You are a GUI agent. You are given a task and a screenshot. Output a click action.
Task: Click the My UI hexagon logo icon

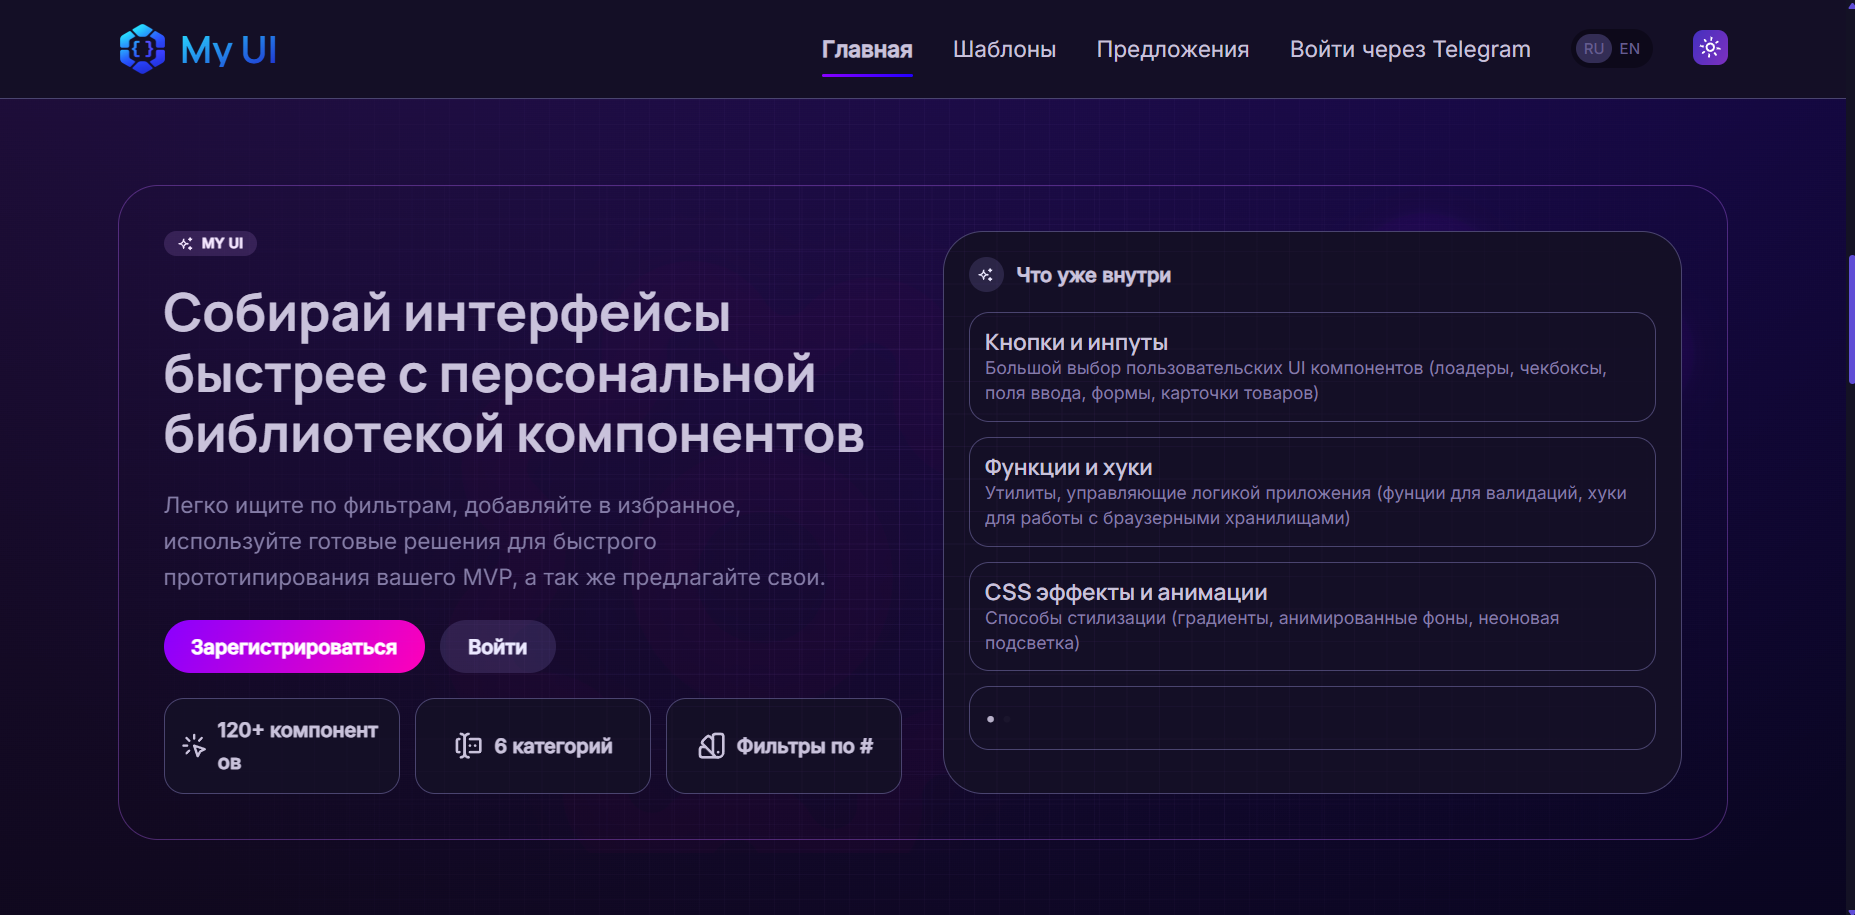click(142, 49)
